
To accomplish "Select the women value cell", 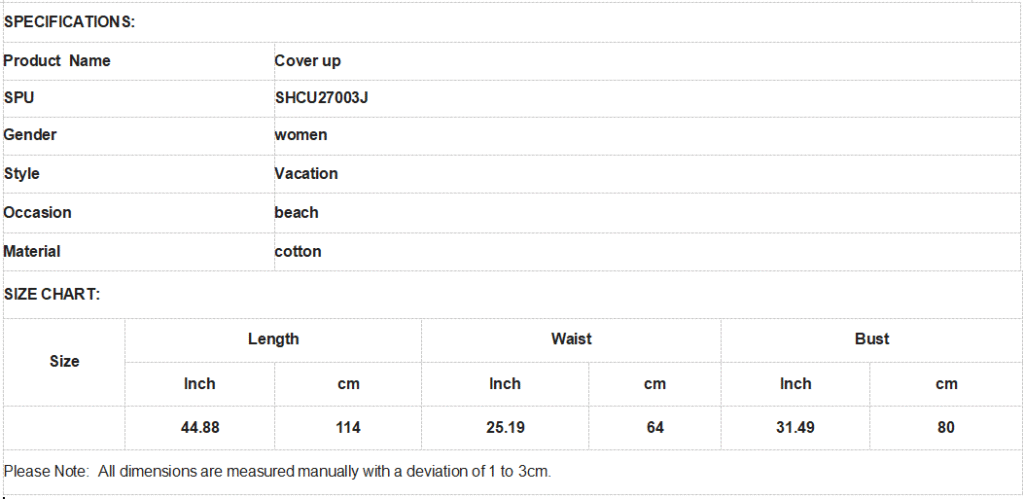I will tap(647, 135).
